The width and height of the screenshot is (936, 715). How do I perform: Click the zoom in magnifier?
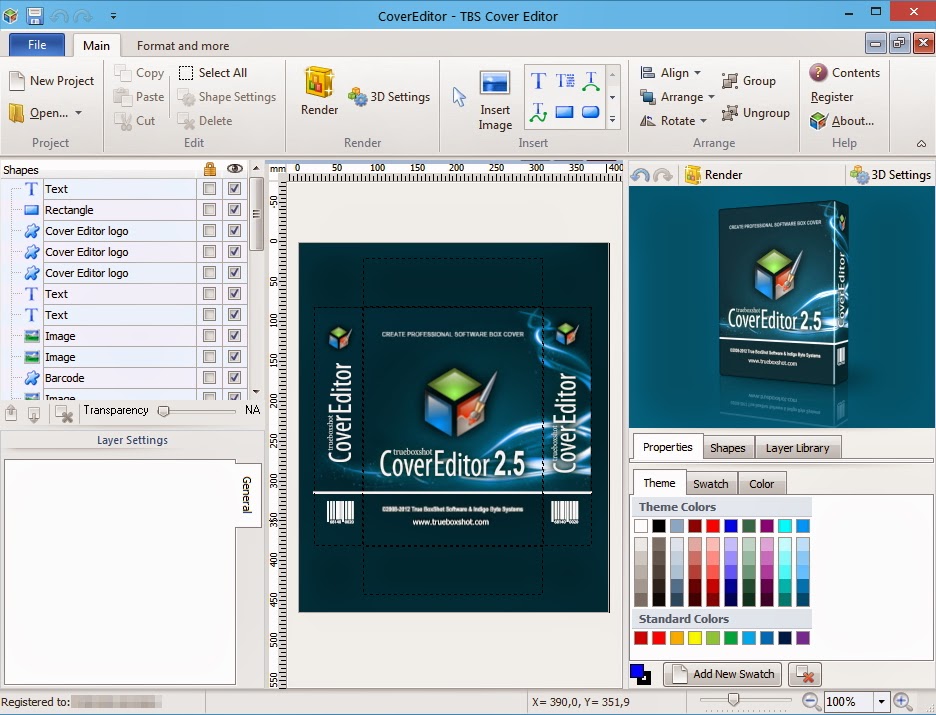pos(903,701)
